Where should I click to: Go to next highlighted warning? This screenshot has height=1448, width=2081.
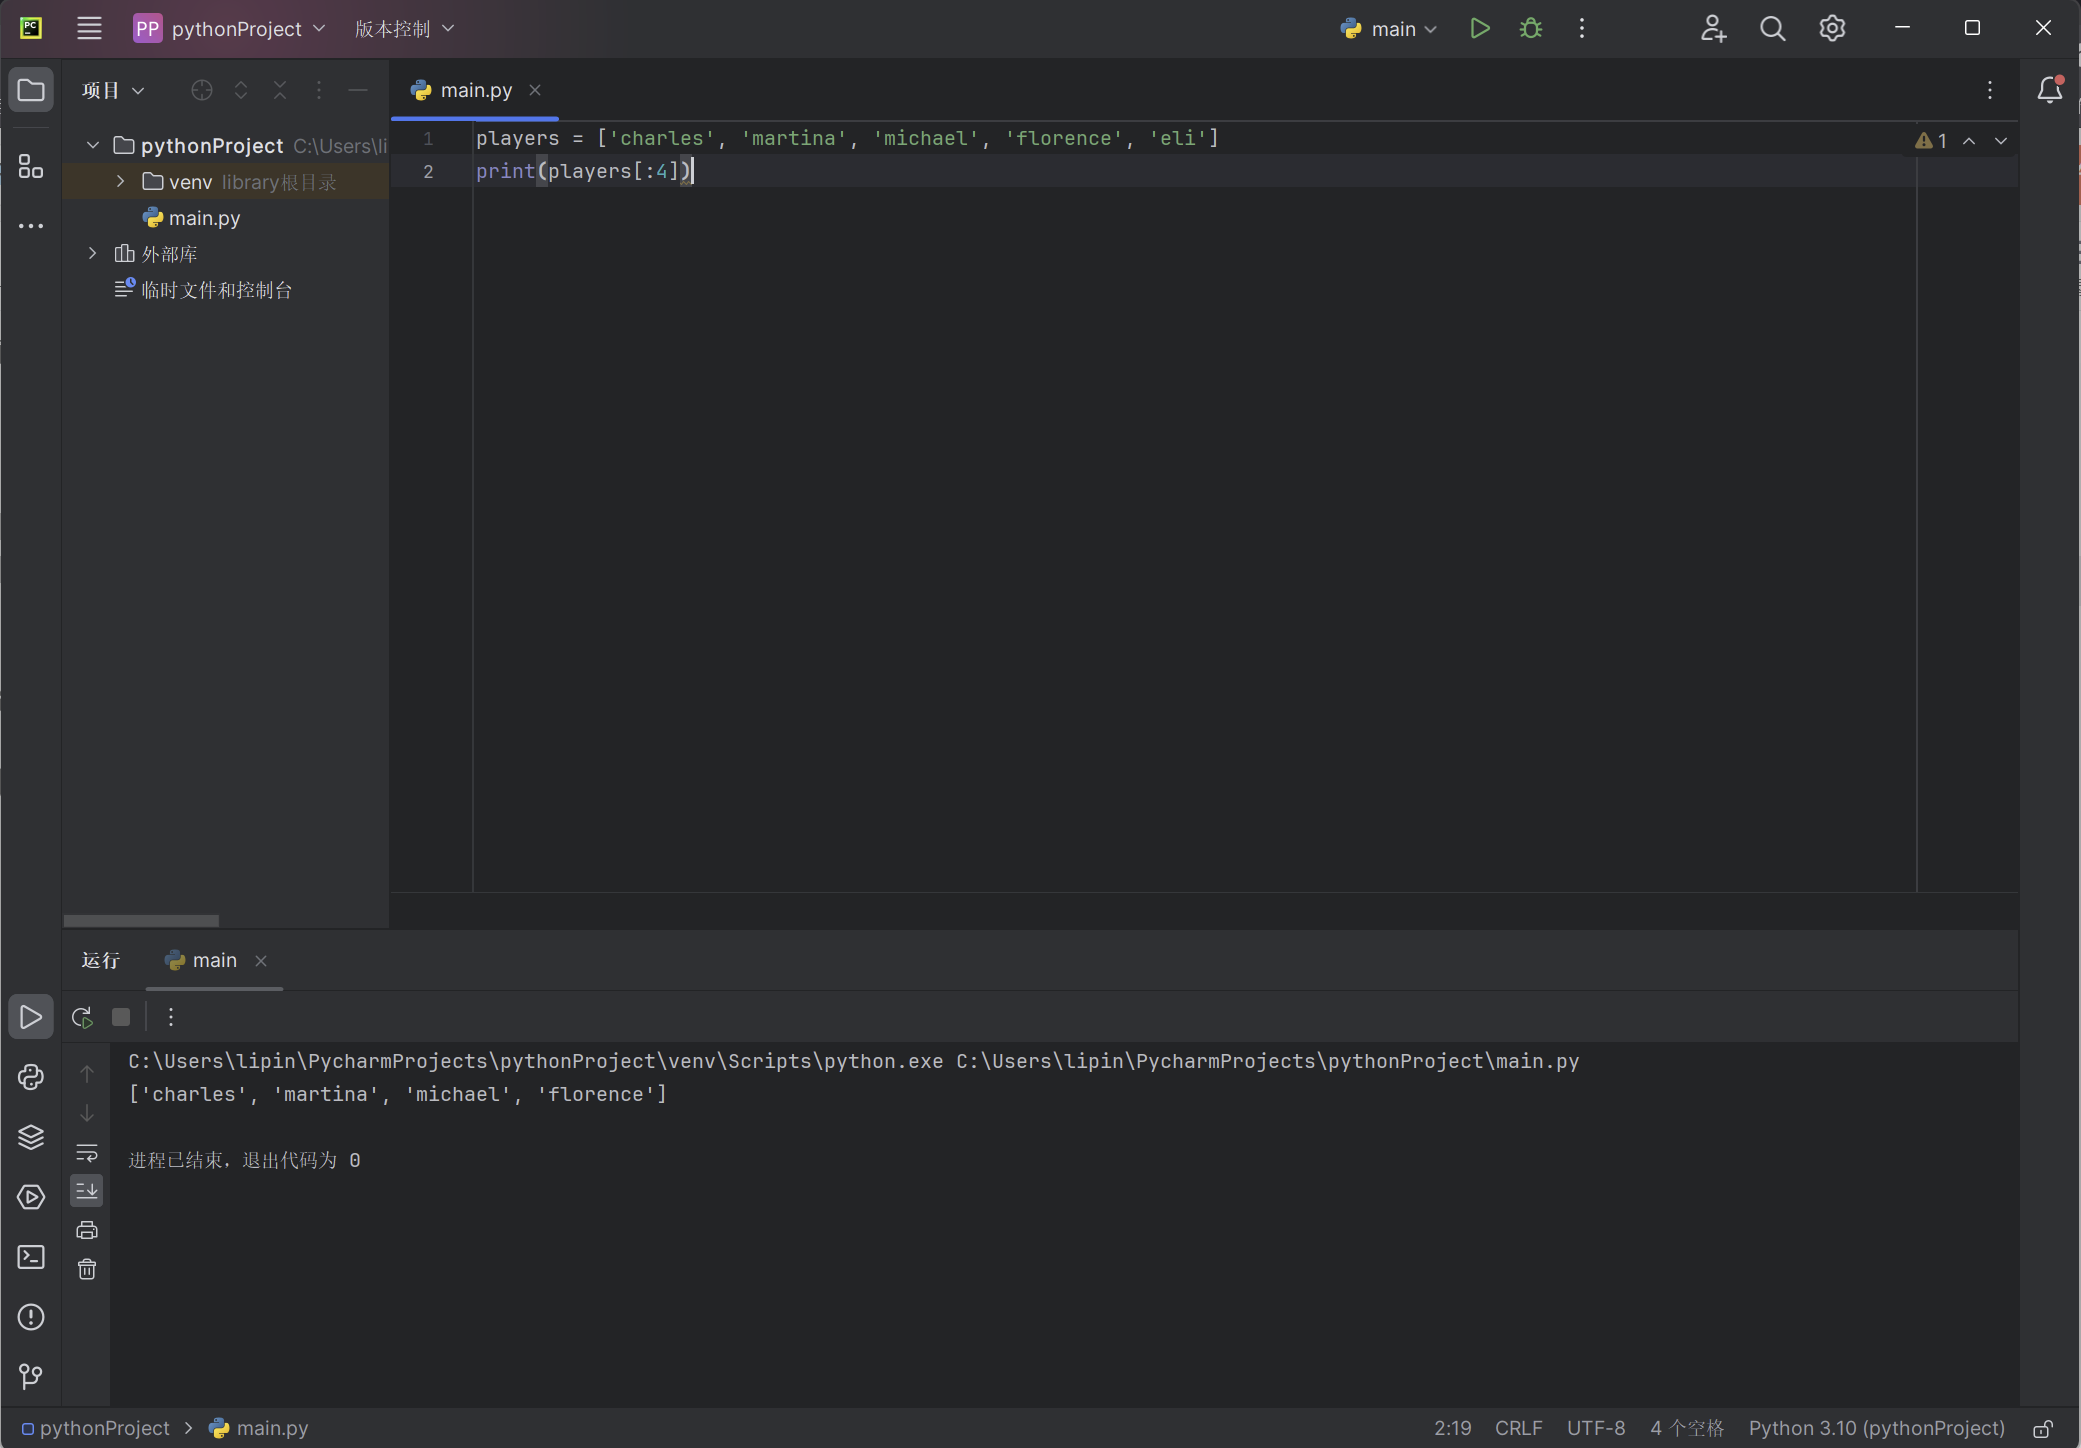pyautogui.click(x=2001, y=141)
